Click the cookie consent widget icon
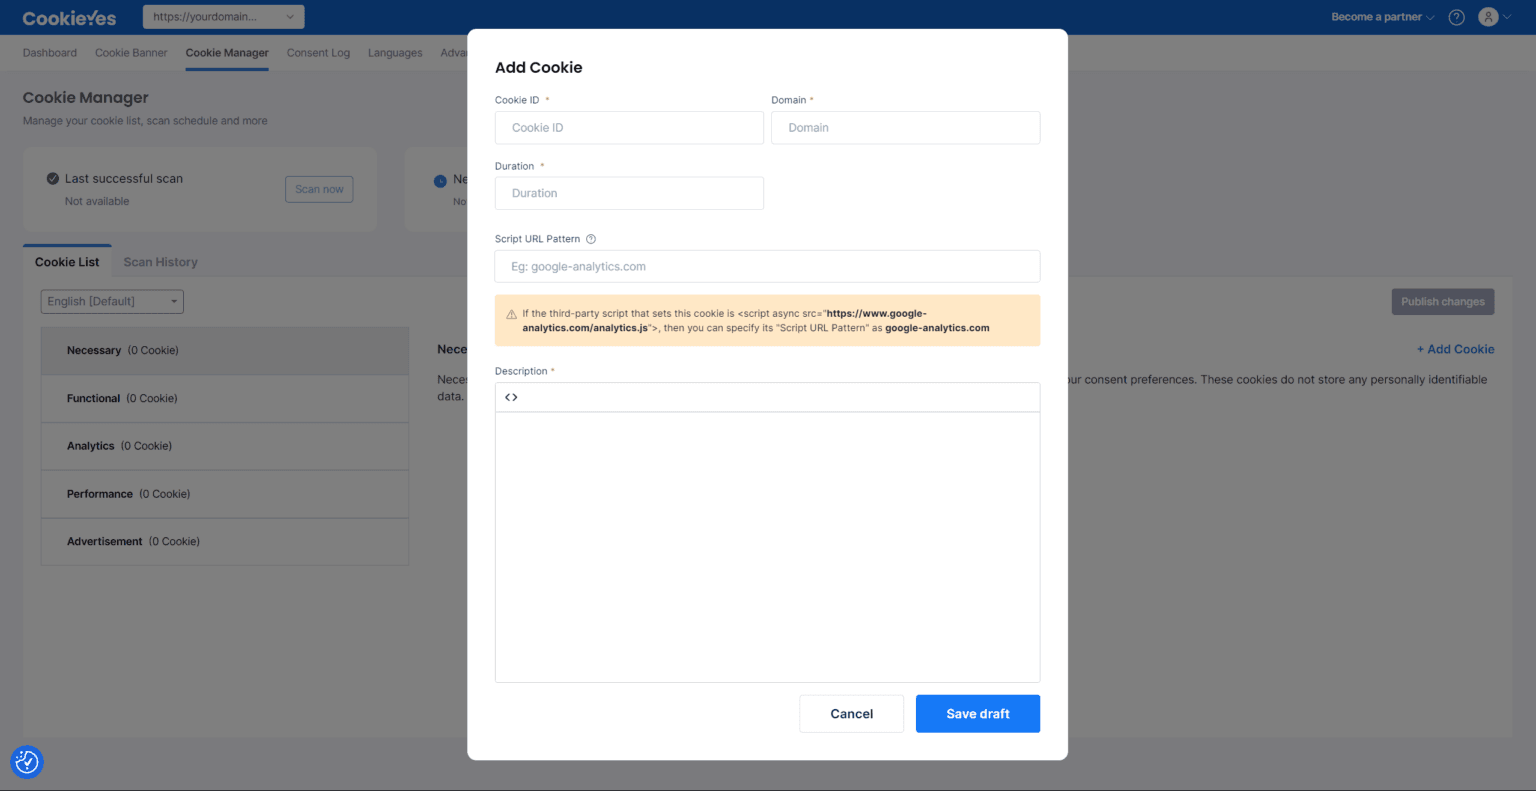1536x791 pixels. tap(26, 762)
